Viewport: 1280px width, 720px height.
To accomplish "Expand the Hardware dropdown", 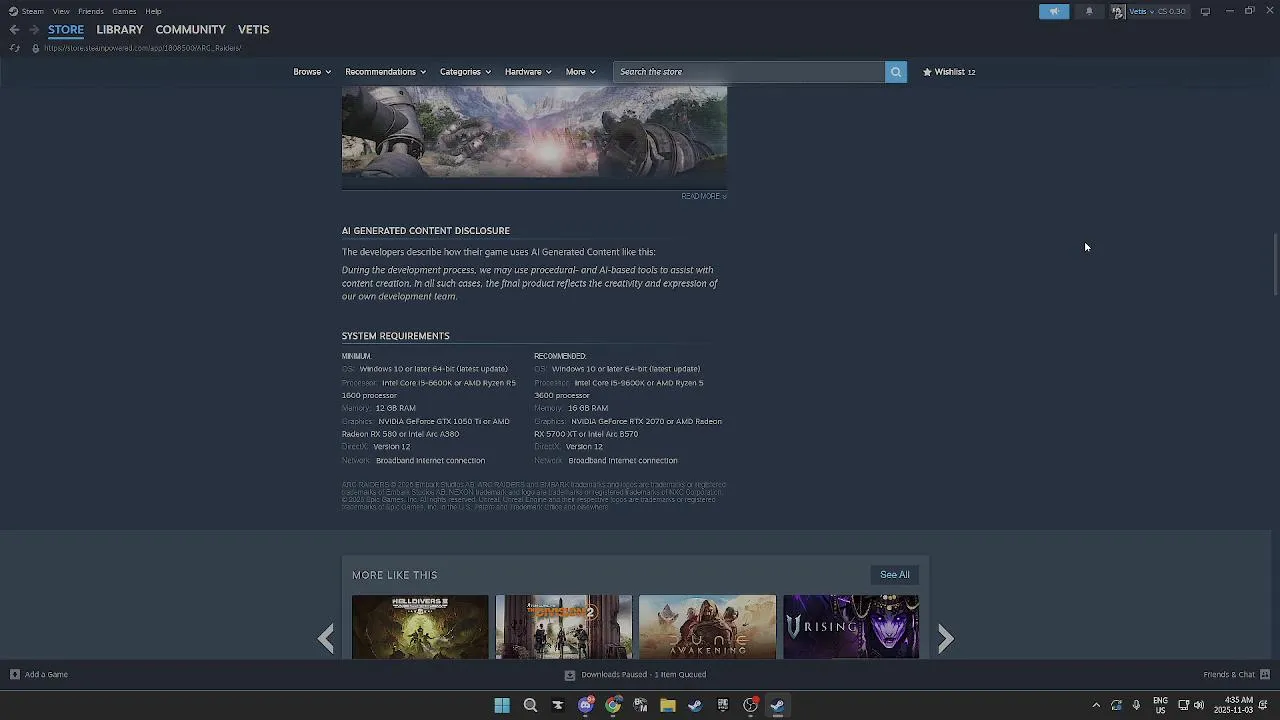I will pyautogui.click(x=528, y=72).
